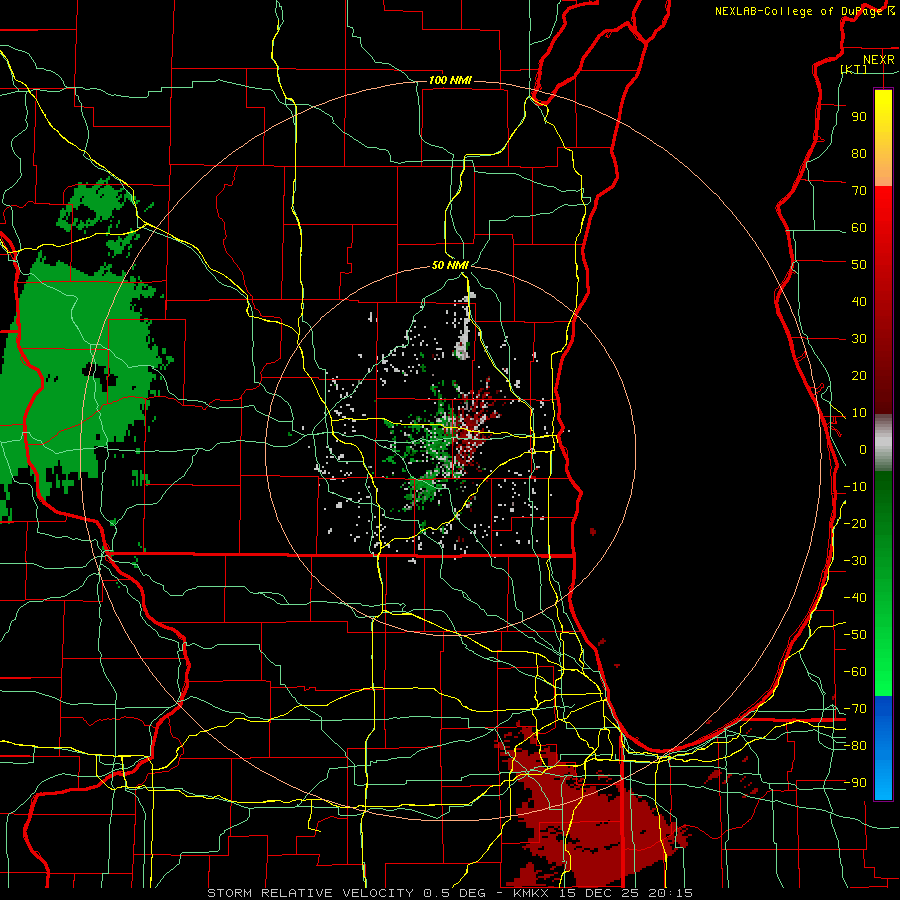The width and height of the screenshot is (900, 900).
Task: Click the "-20" scale value
Action: pos(855,523)
